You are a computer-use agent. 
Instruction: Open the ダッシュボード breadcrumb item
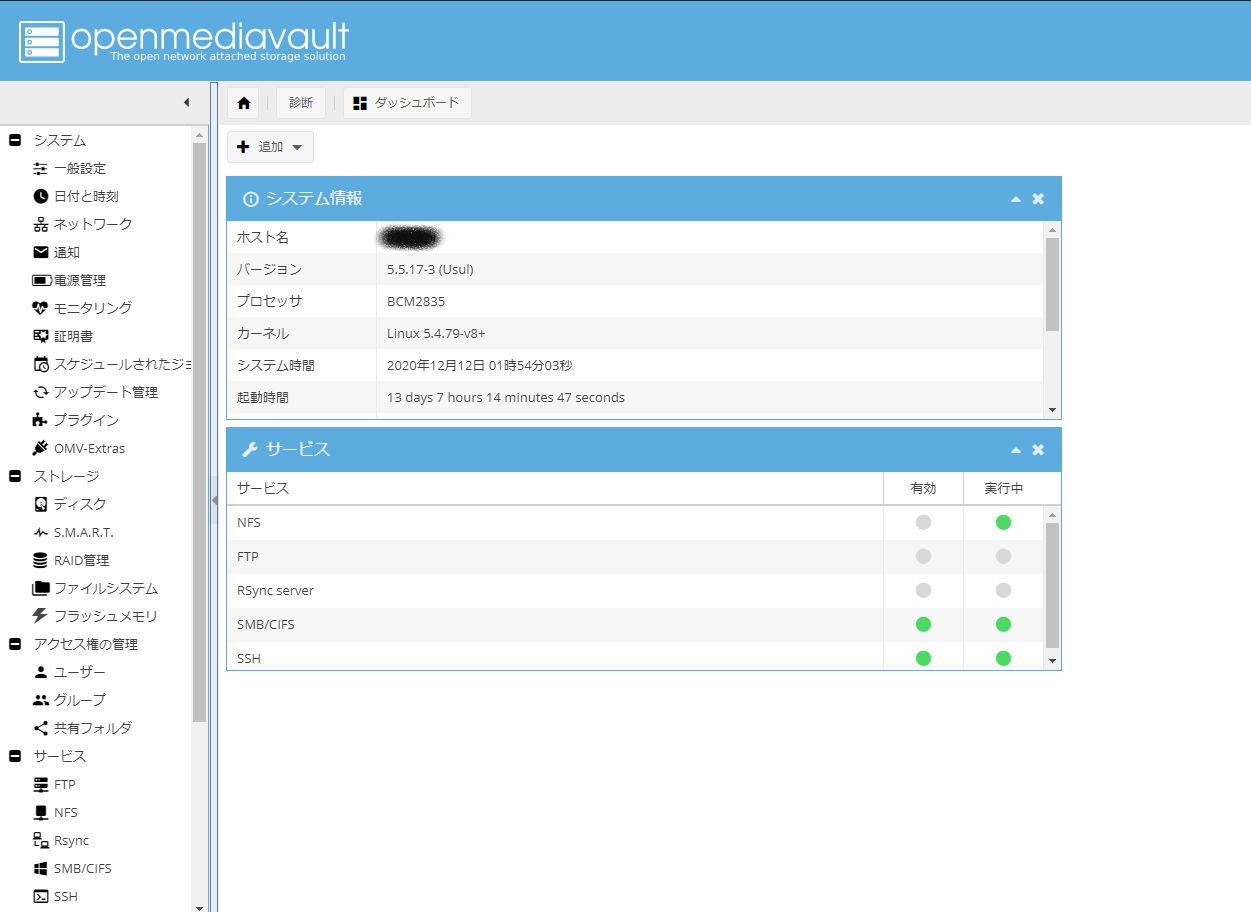point(407,103)
